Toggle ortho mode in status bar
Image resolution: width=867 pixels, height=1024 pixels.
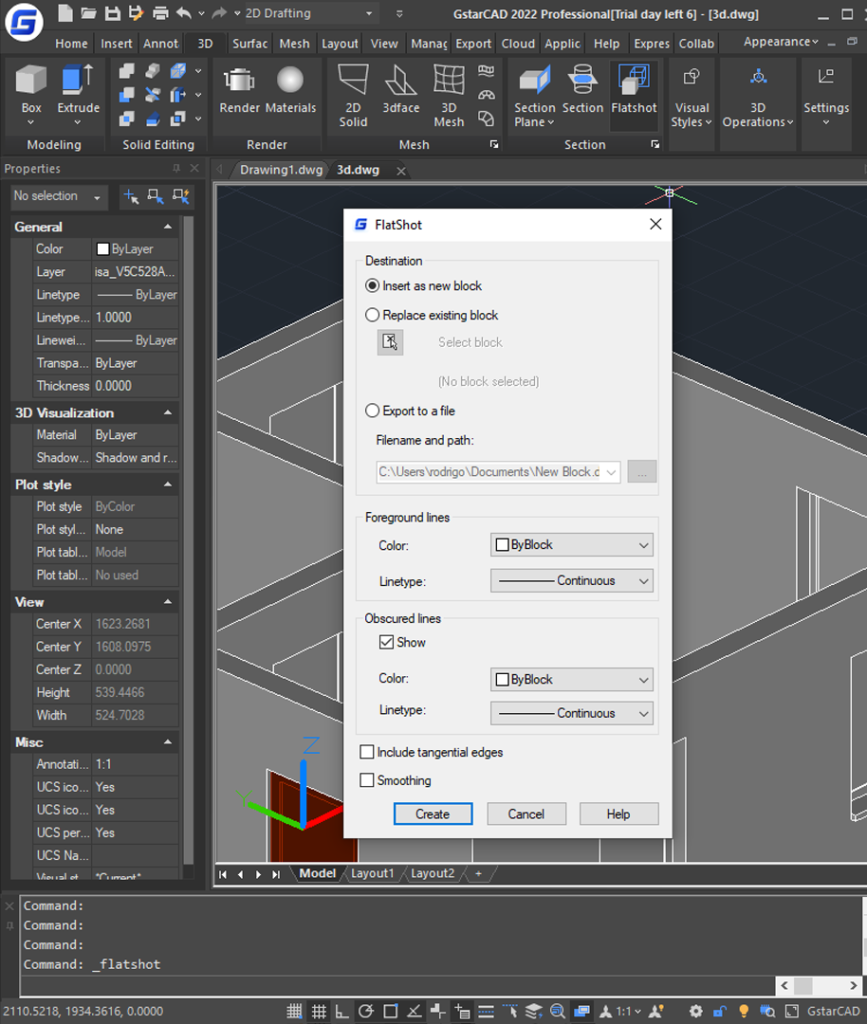coord(341,1011)
